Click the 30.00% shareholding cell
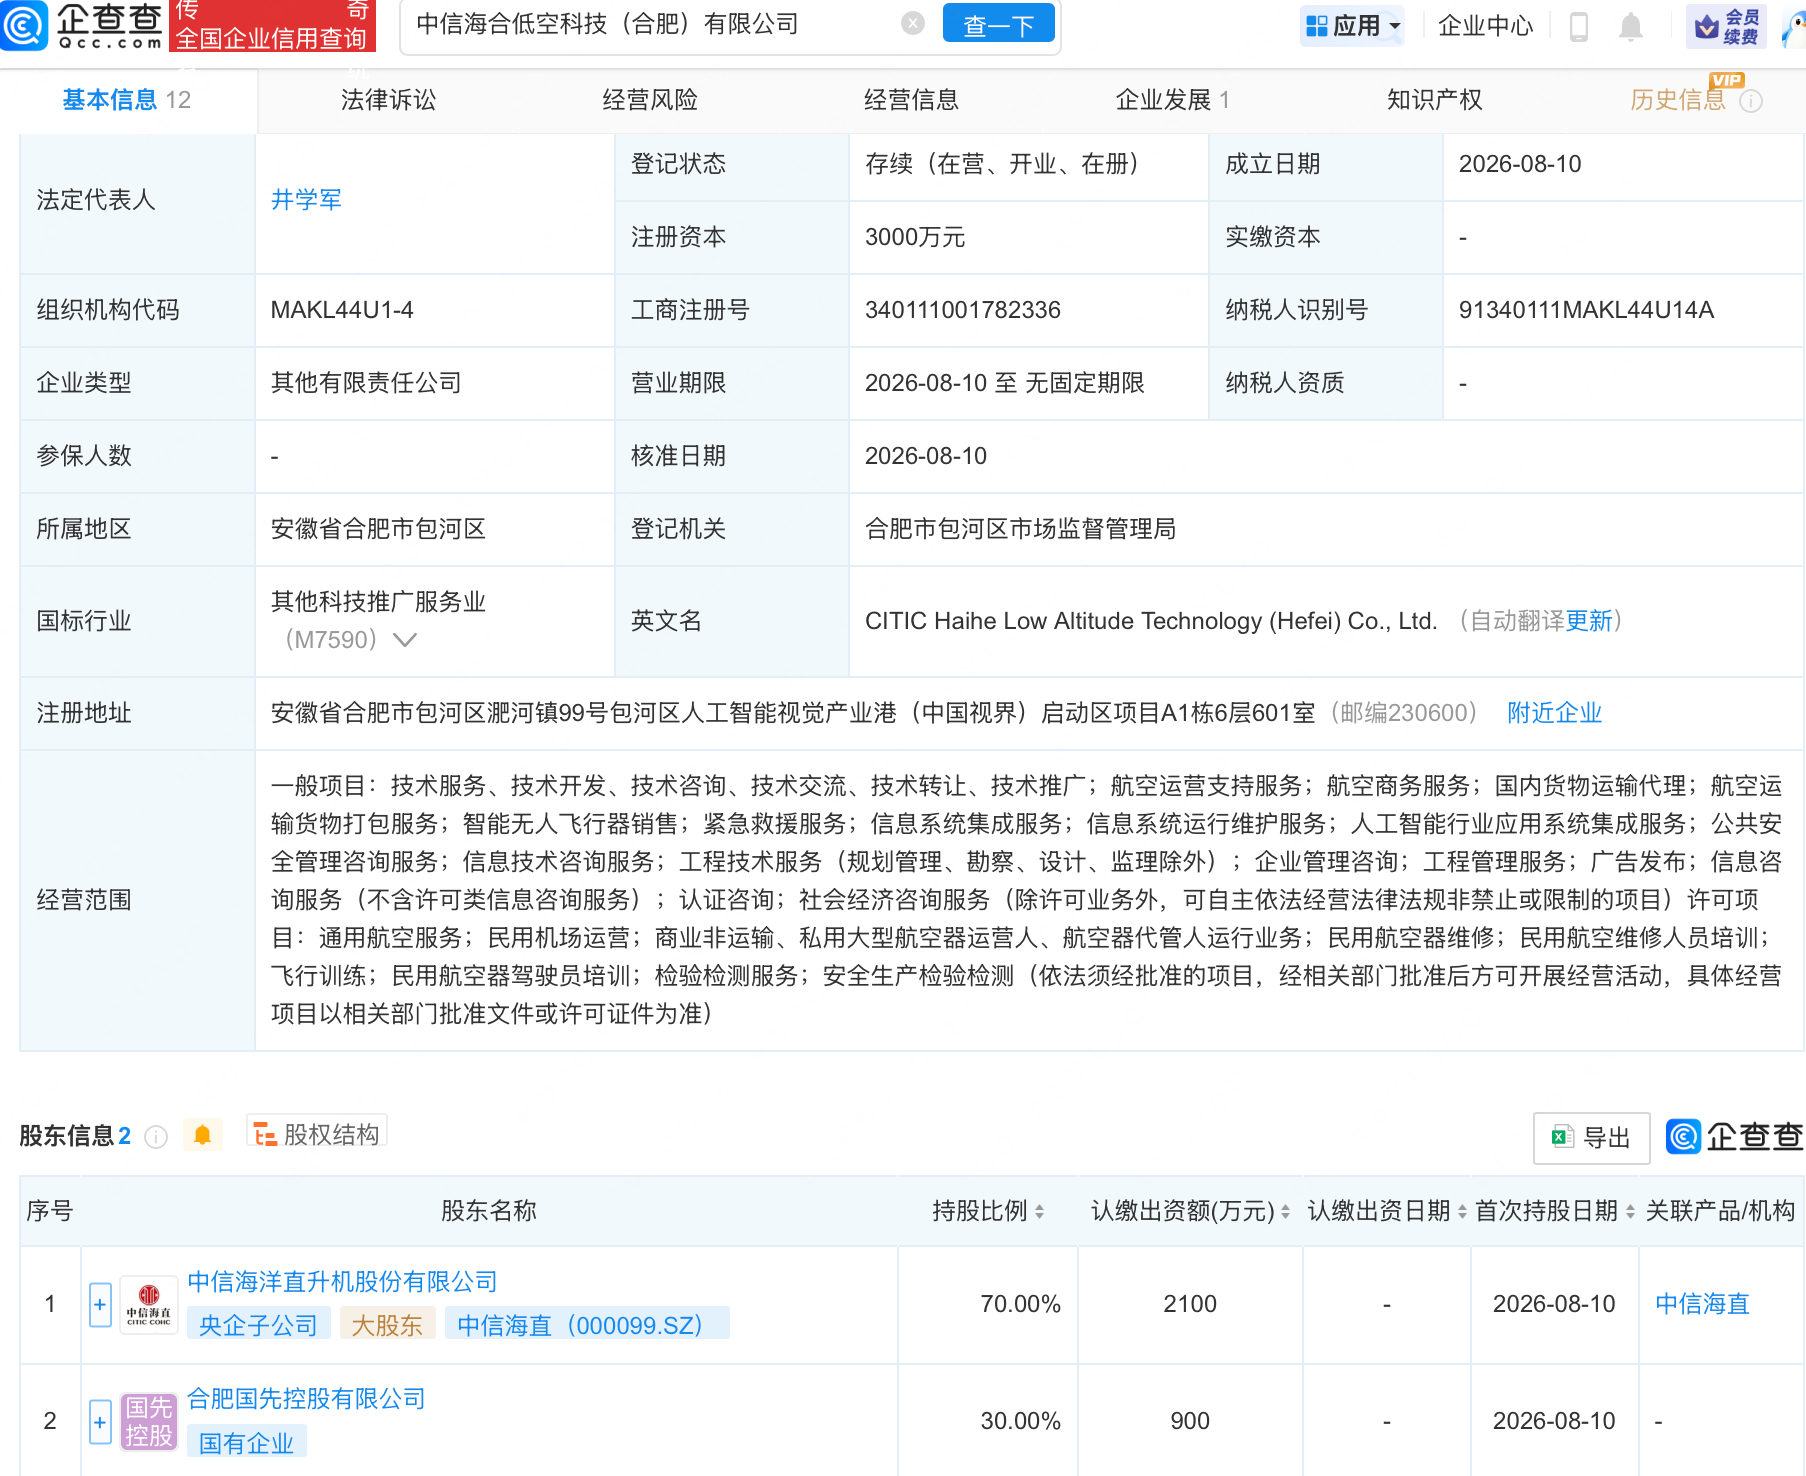 pyautogui.click(x=1020, y=1421)
